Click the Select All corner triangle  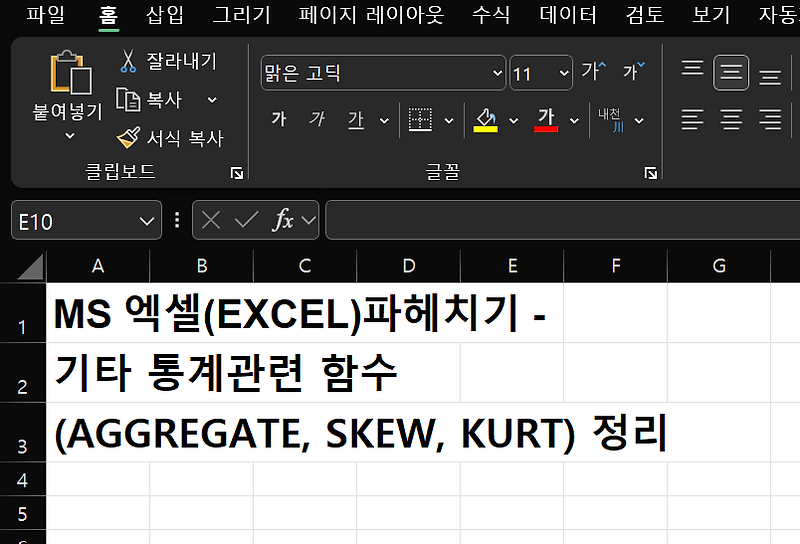click(x=31, y=267)
